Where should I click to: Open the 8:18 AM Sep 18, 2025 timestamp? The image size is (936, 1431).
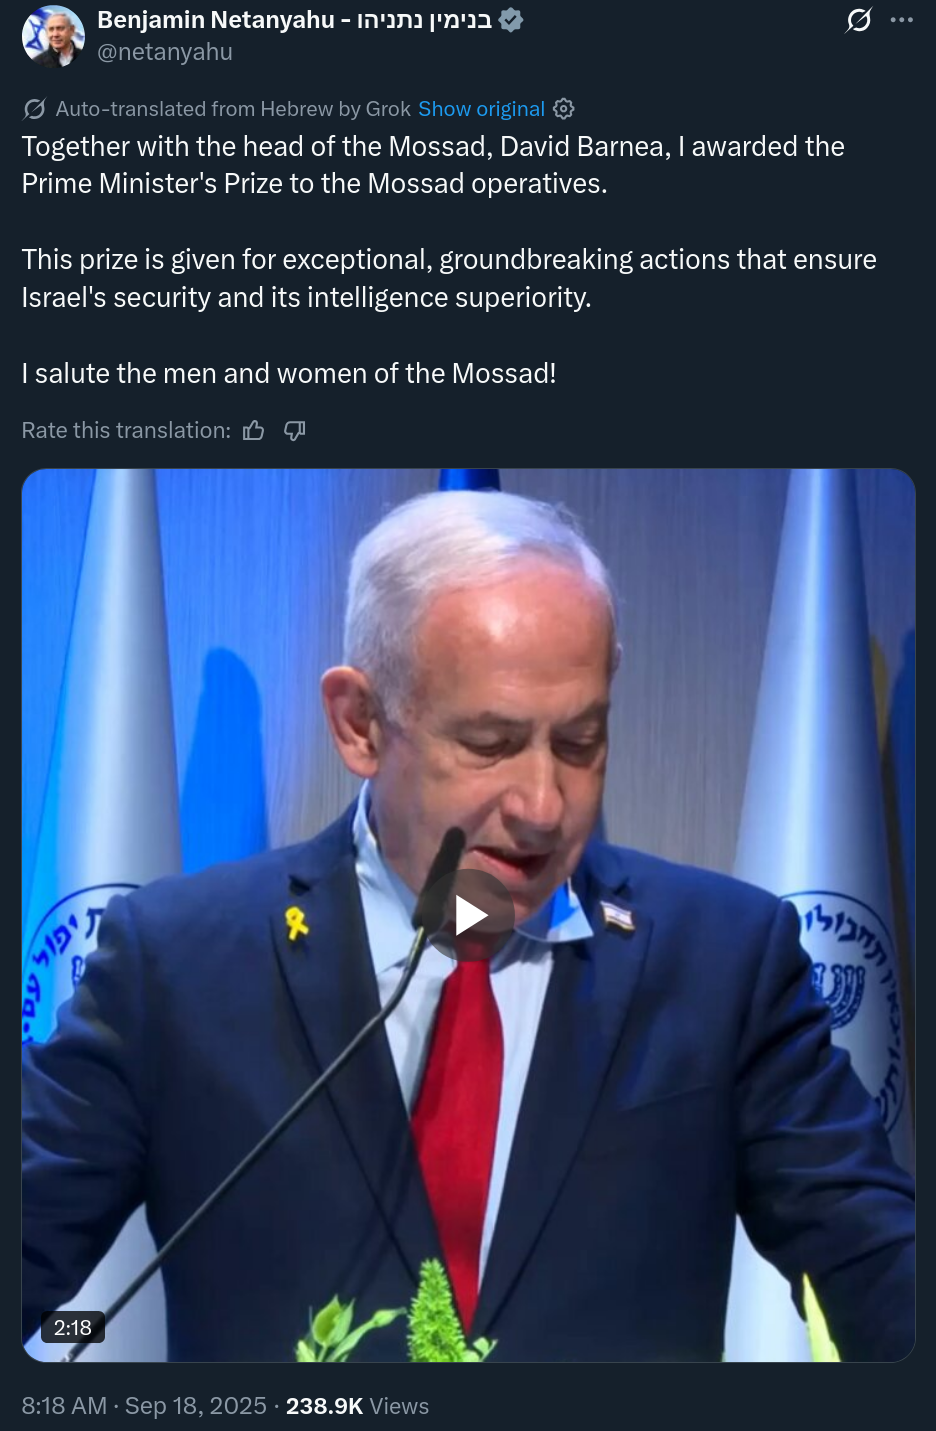(144, 1406)
